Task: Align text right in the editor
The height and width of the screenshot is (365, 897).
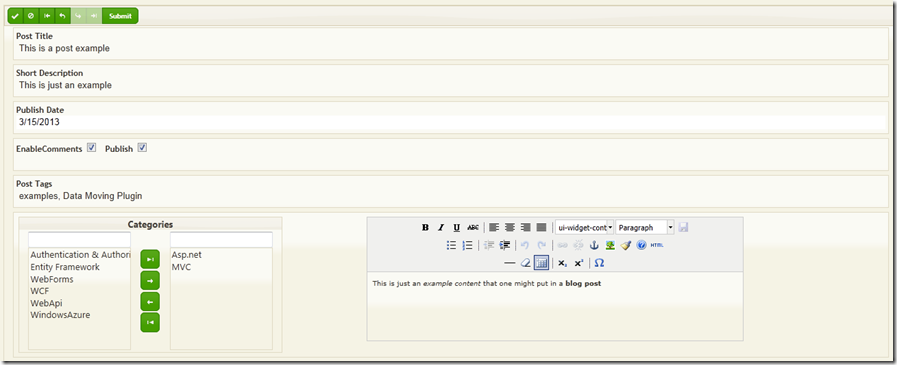Action: coord(525,228)
